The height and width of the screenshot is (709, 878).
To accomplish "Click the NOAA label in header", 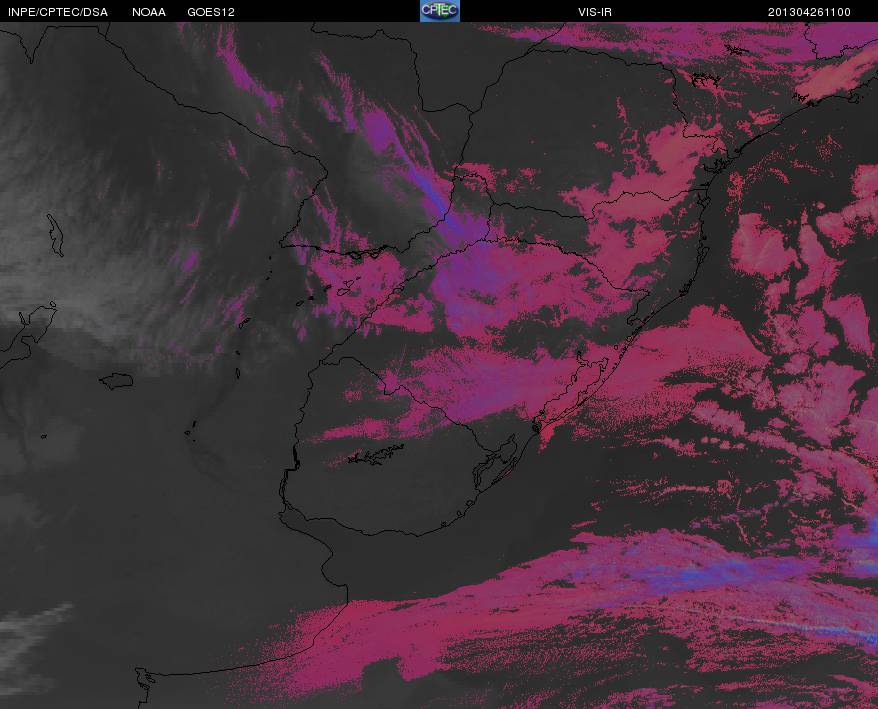I will pos(149,12).
